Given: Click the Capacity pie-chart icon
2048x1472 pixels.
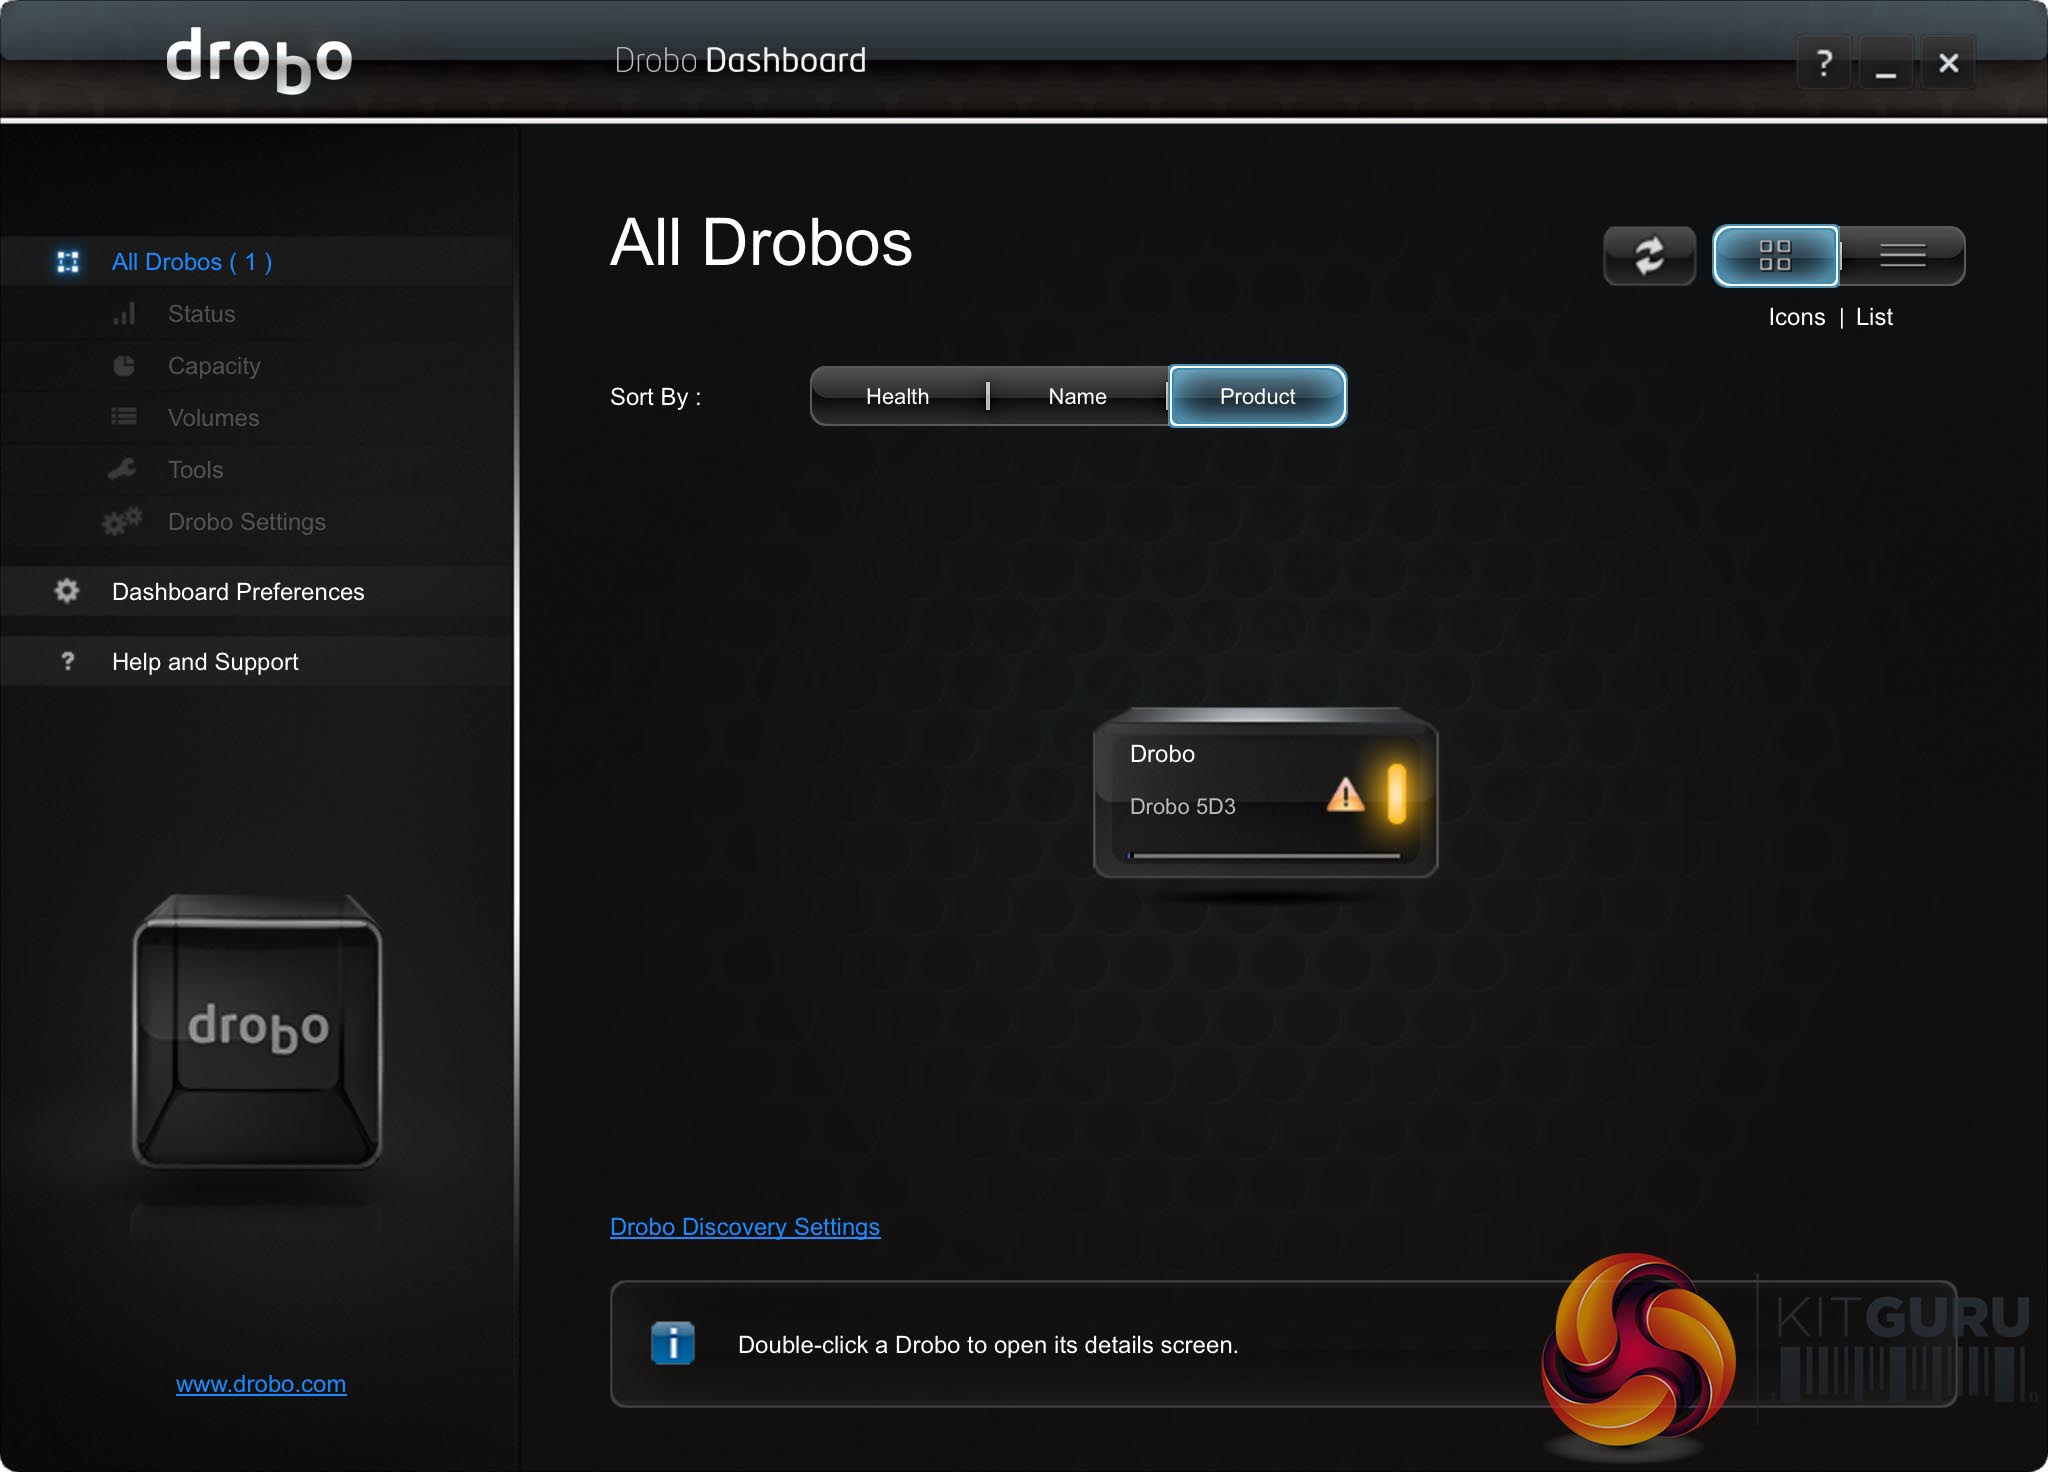Looking at the screenshot, I should pos(124,366).
